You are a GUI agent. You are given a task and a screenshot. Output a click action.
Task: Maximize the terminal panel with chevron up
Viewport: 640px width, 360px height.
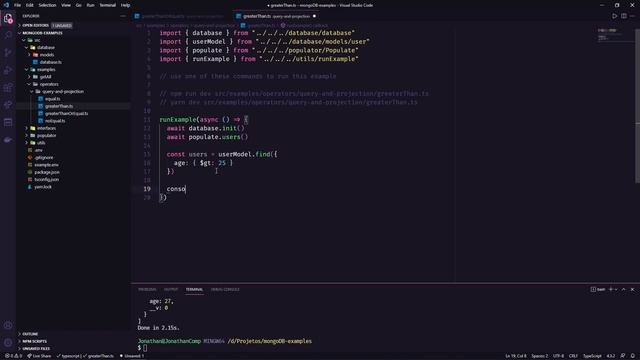click(623, 289)
